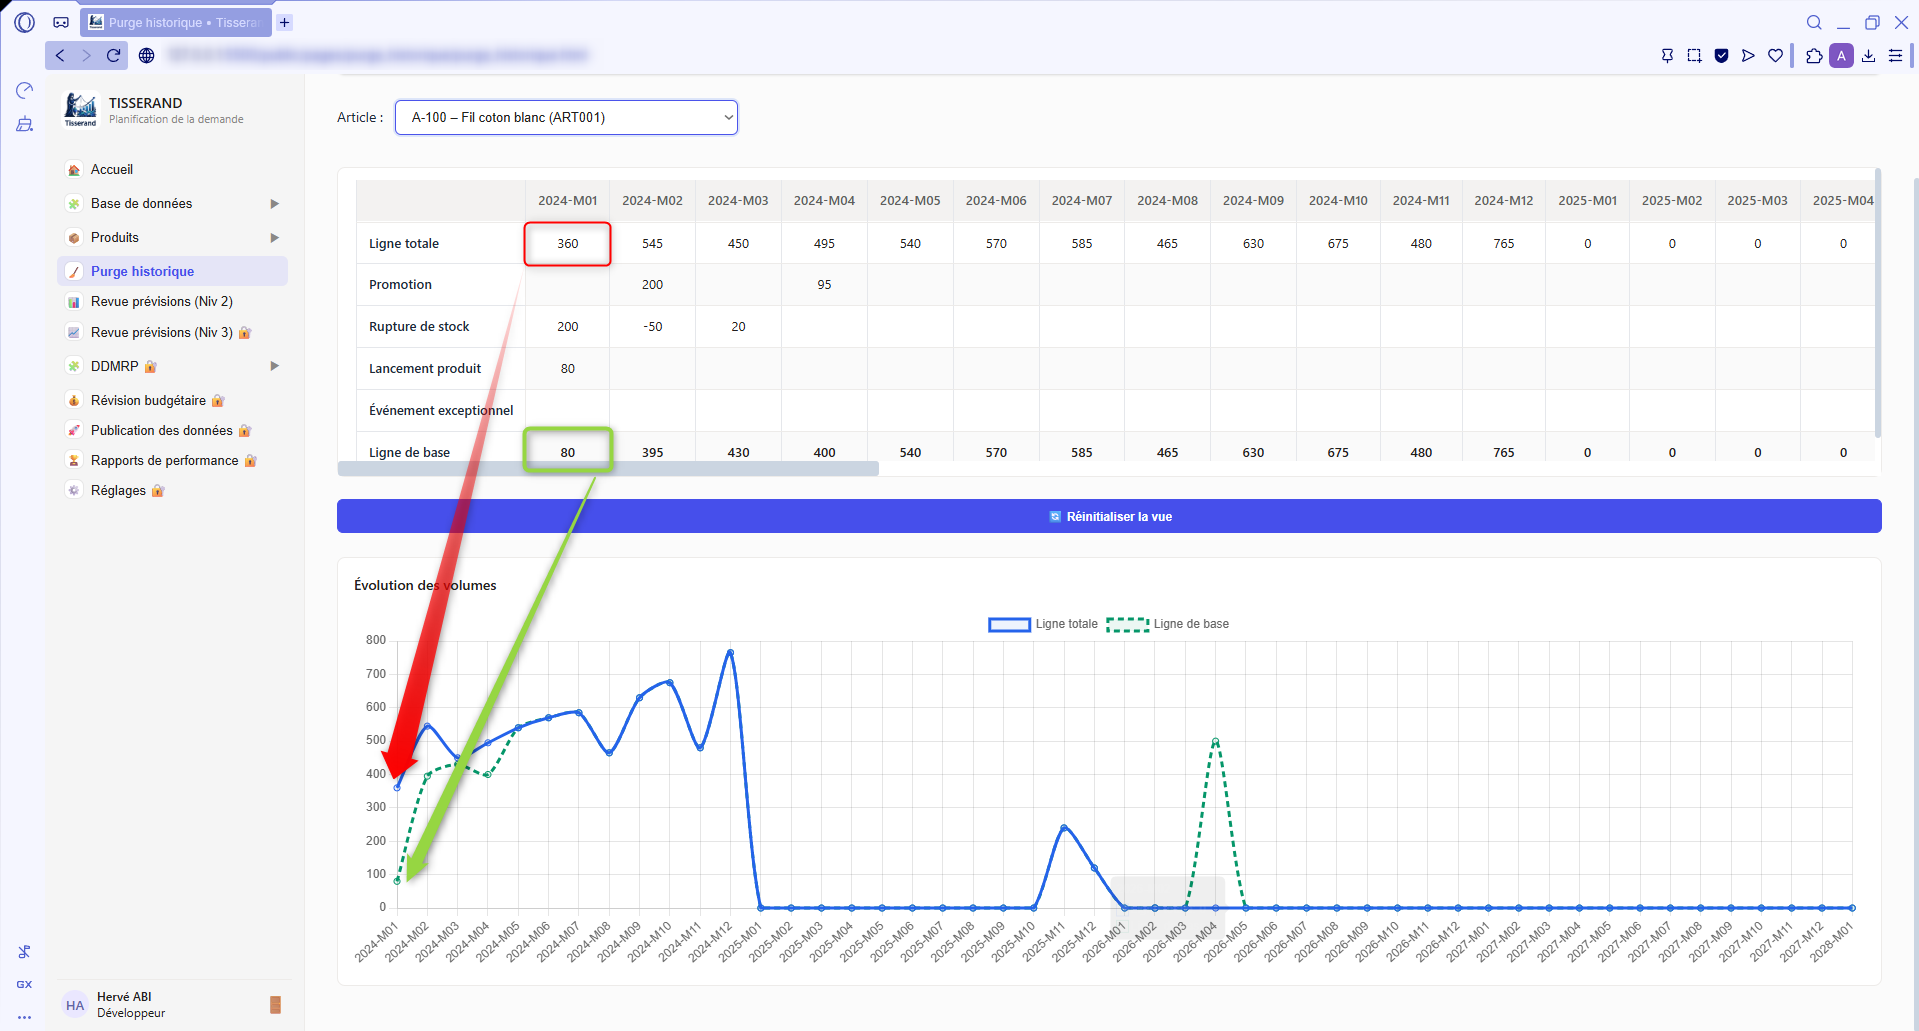Go to Accueil in the sidebar
Image resolution: width=1919 pixels, height=1031 pixels.
pyautogui.click(x=112, y=170)
